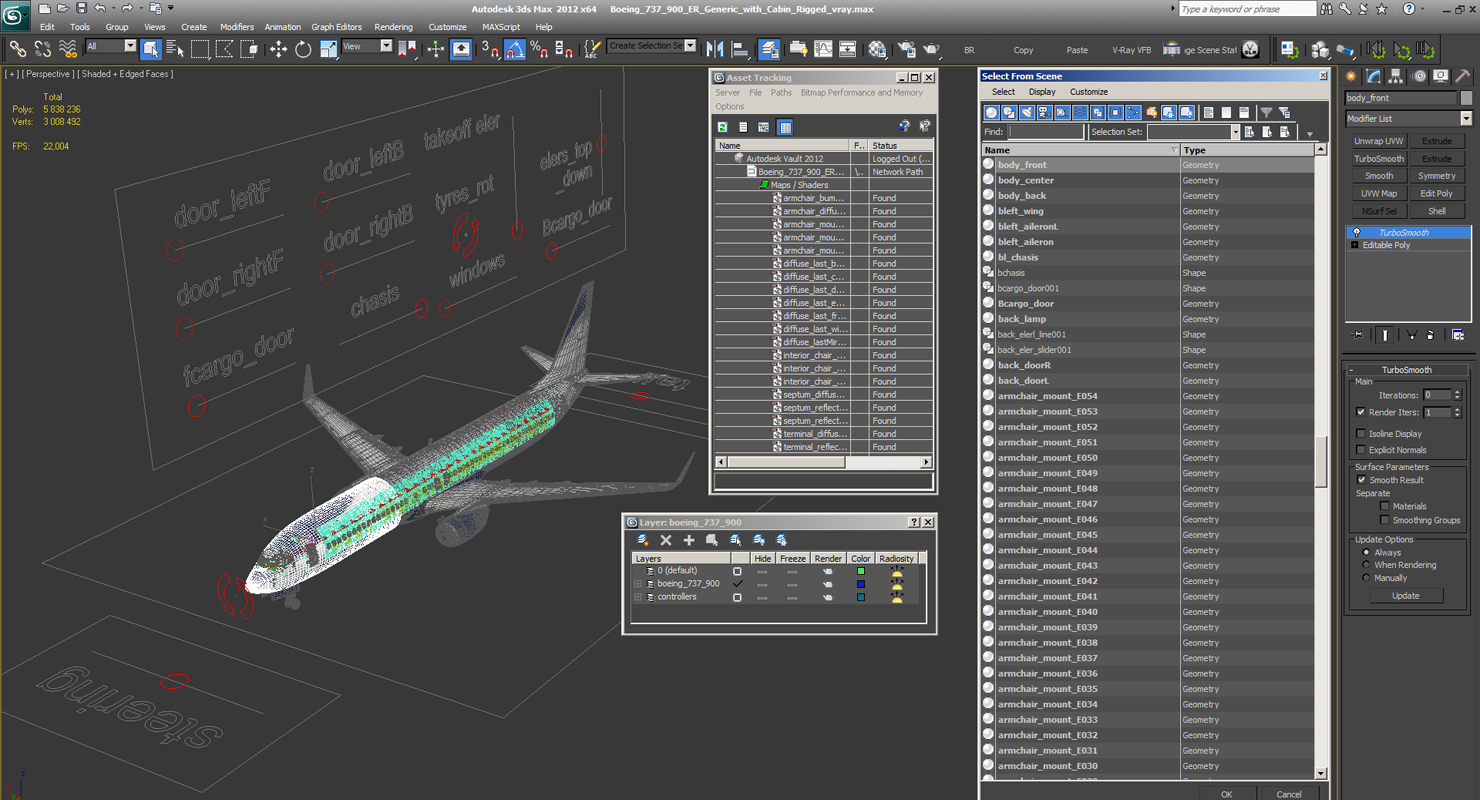Click Delete layer X icon in Layer dialog
This screenshot has height=800, width=1480.
coord(666,540)
